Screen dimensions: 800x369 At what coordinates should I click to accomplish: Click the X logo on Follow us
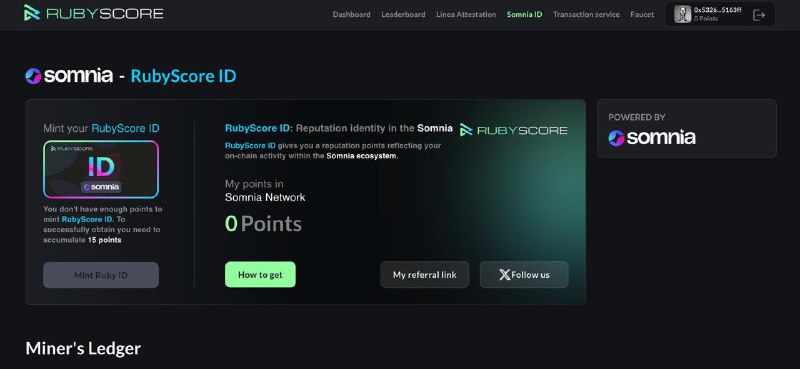pyautogui.click(x=504, y=275)
